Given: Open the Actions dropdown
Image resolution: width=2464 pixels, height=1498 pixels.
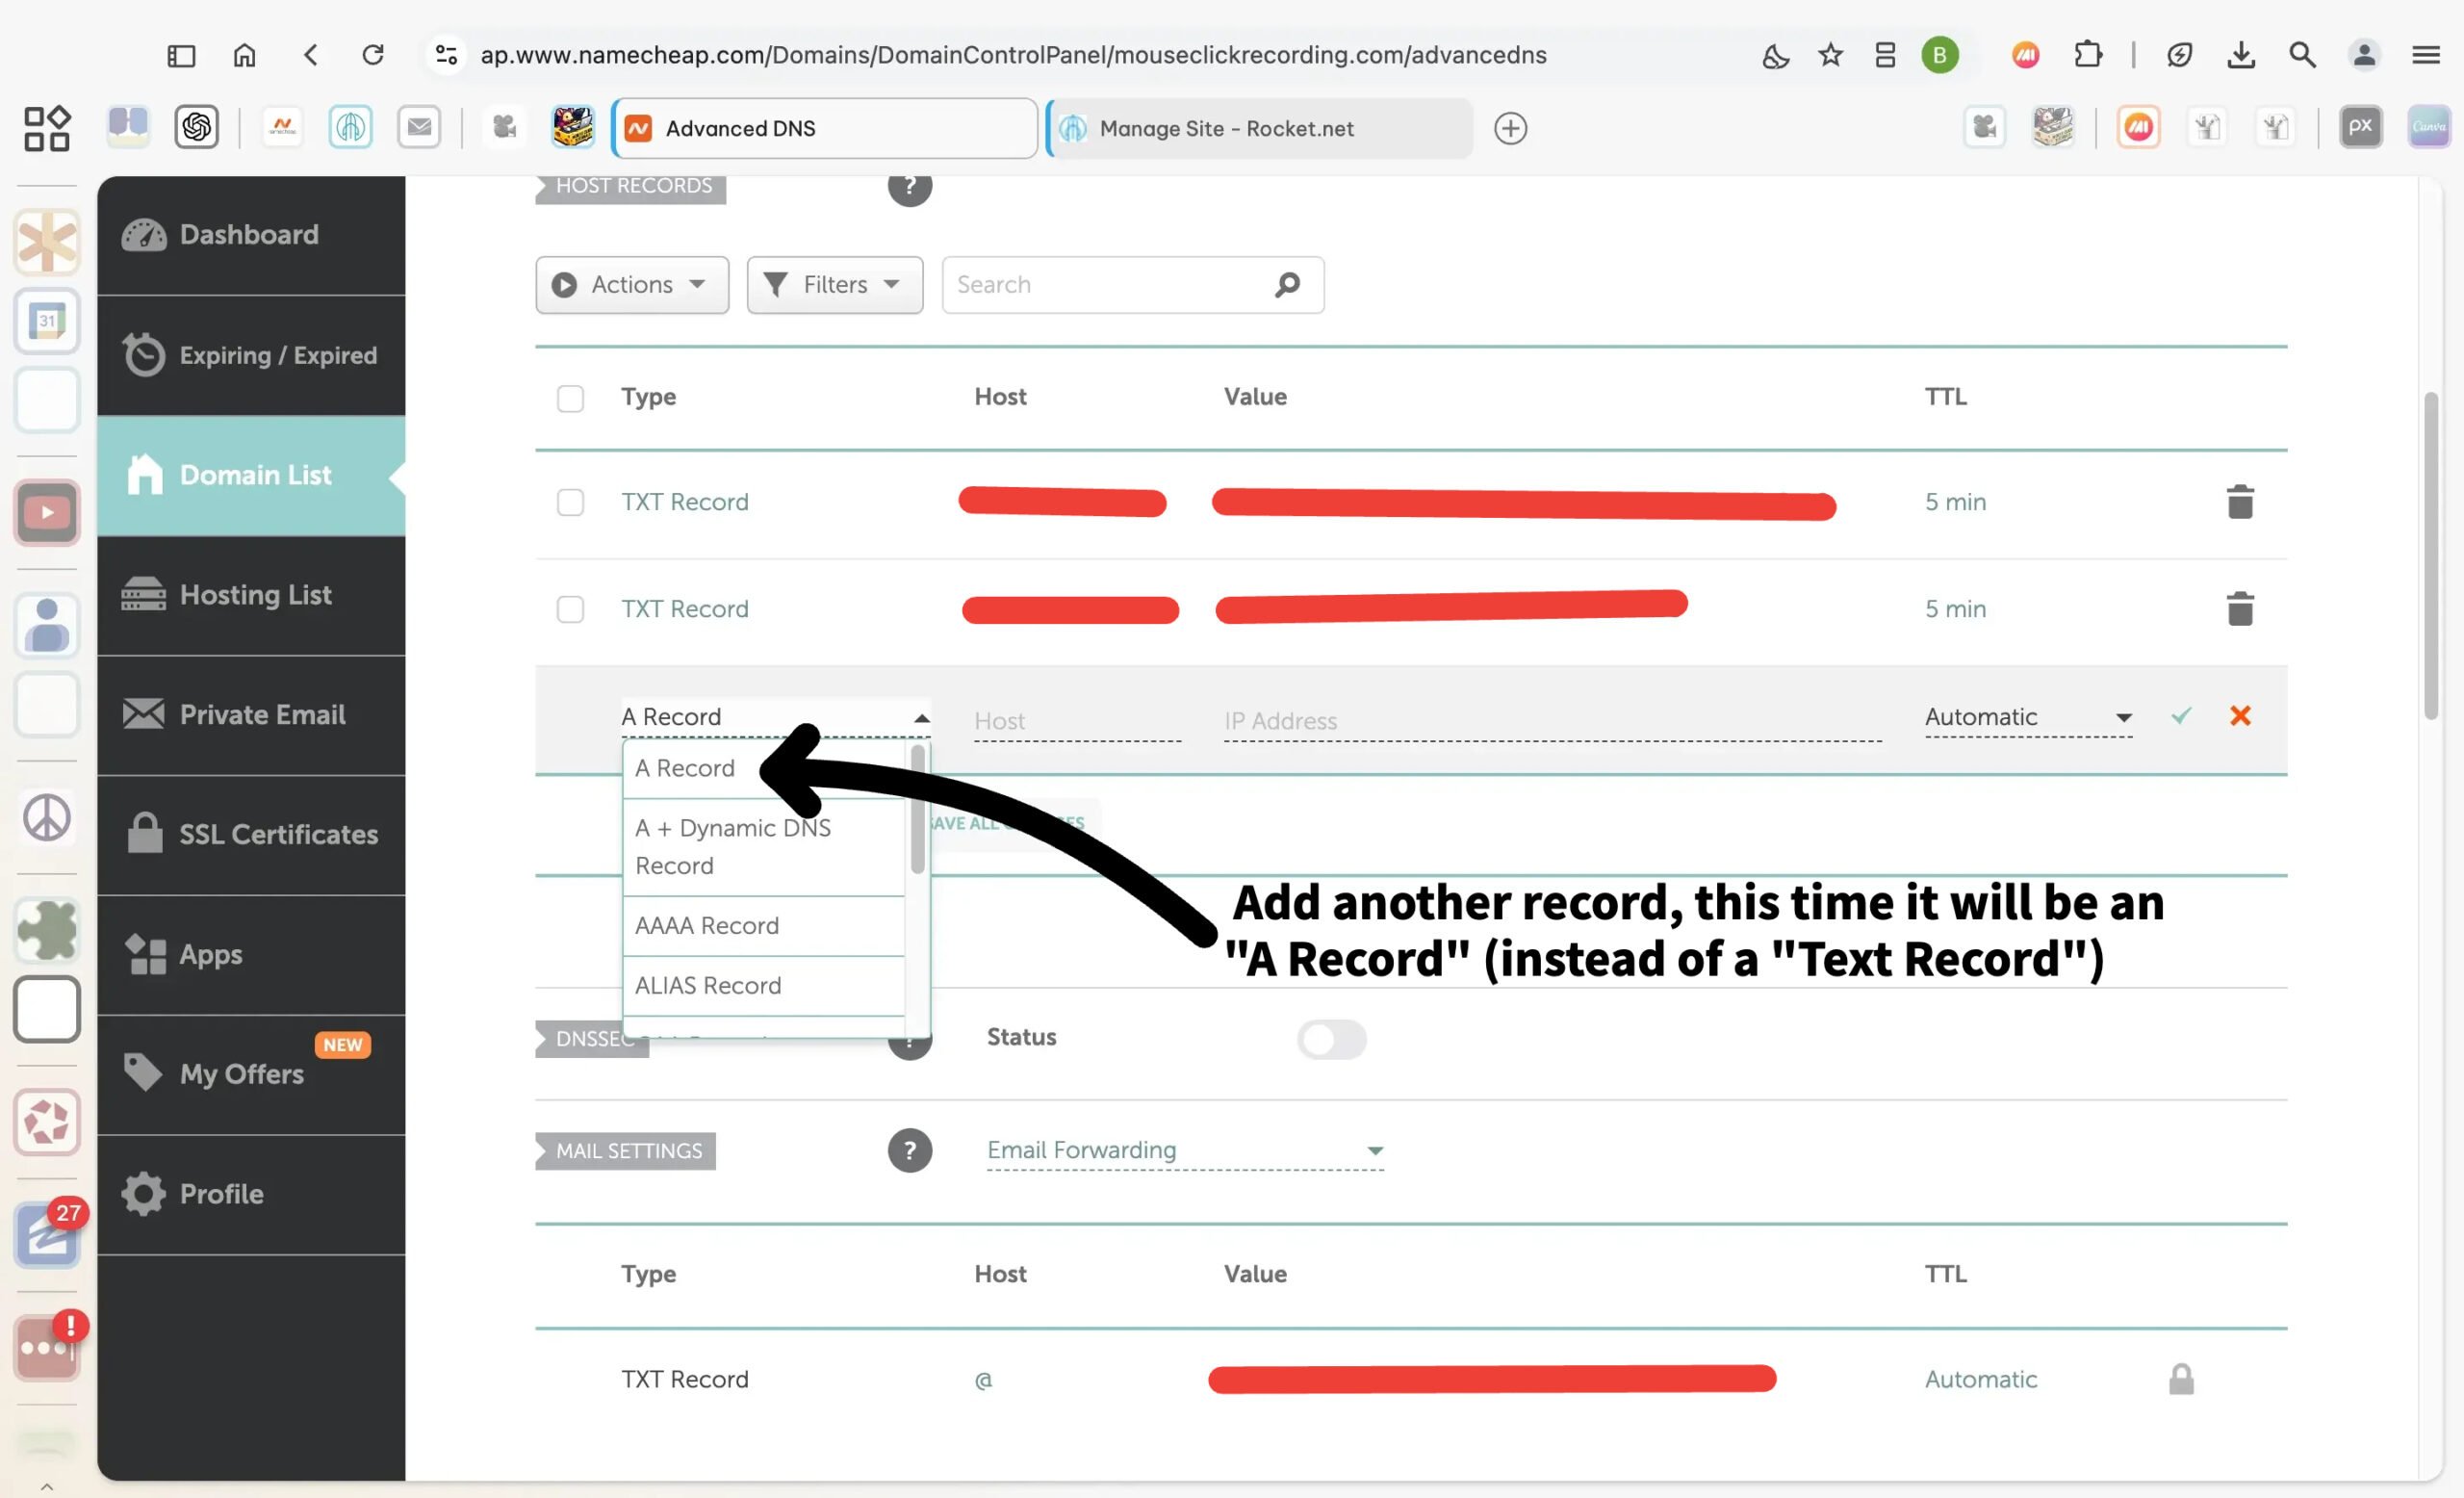Looking at the screenshot, I should (x=631, y=285).
